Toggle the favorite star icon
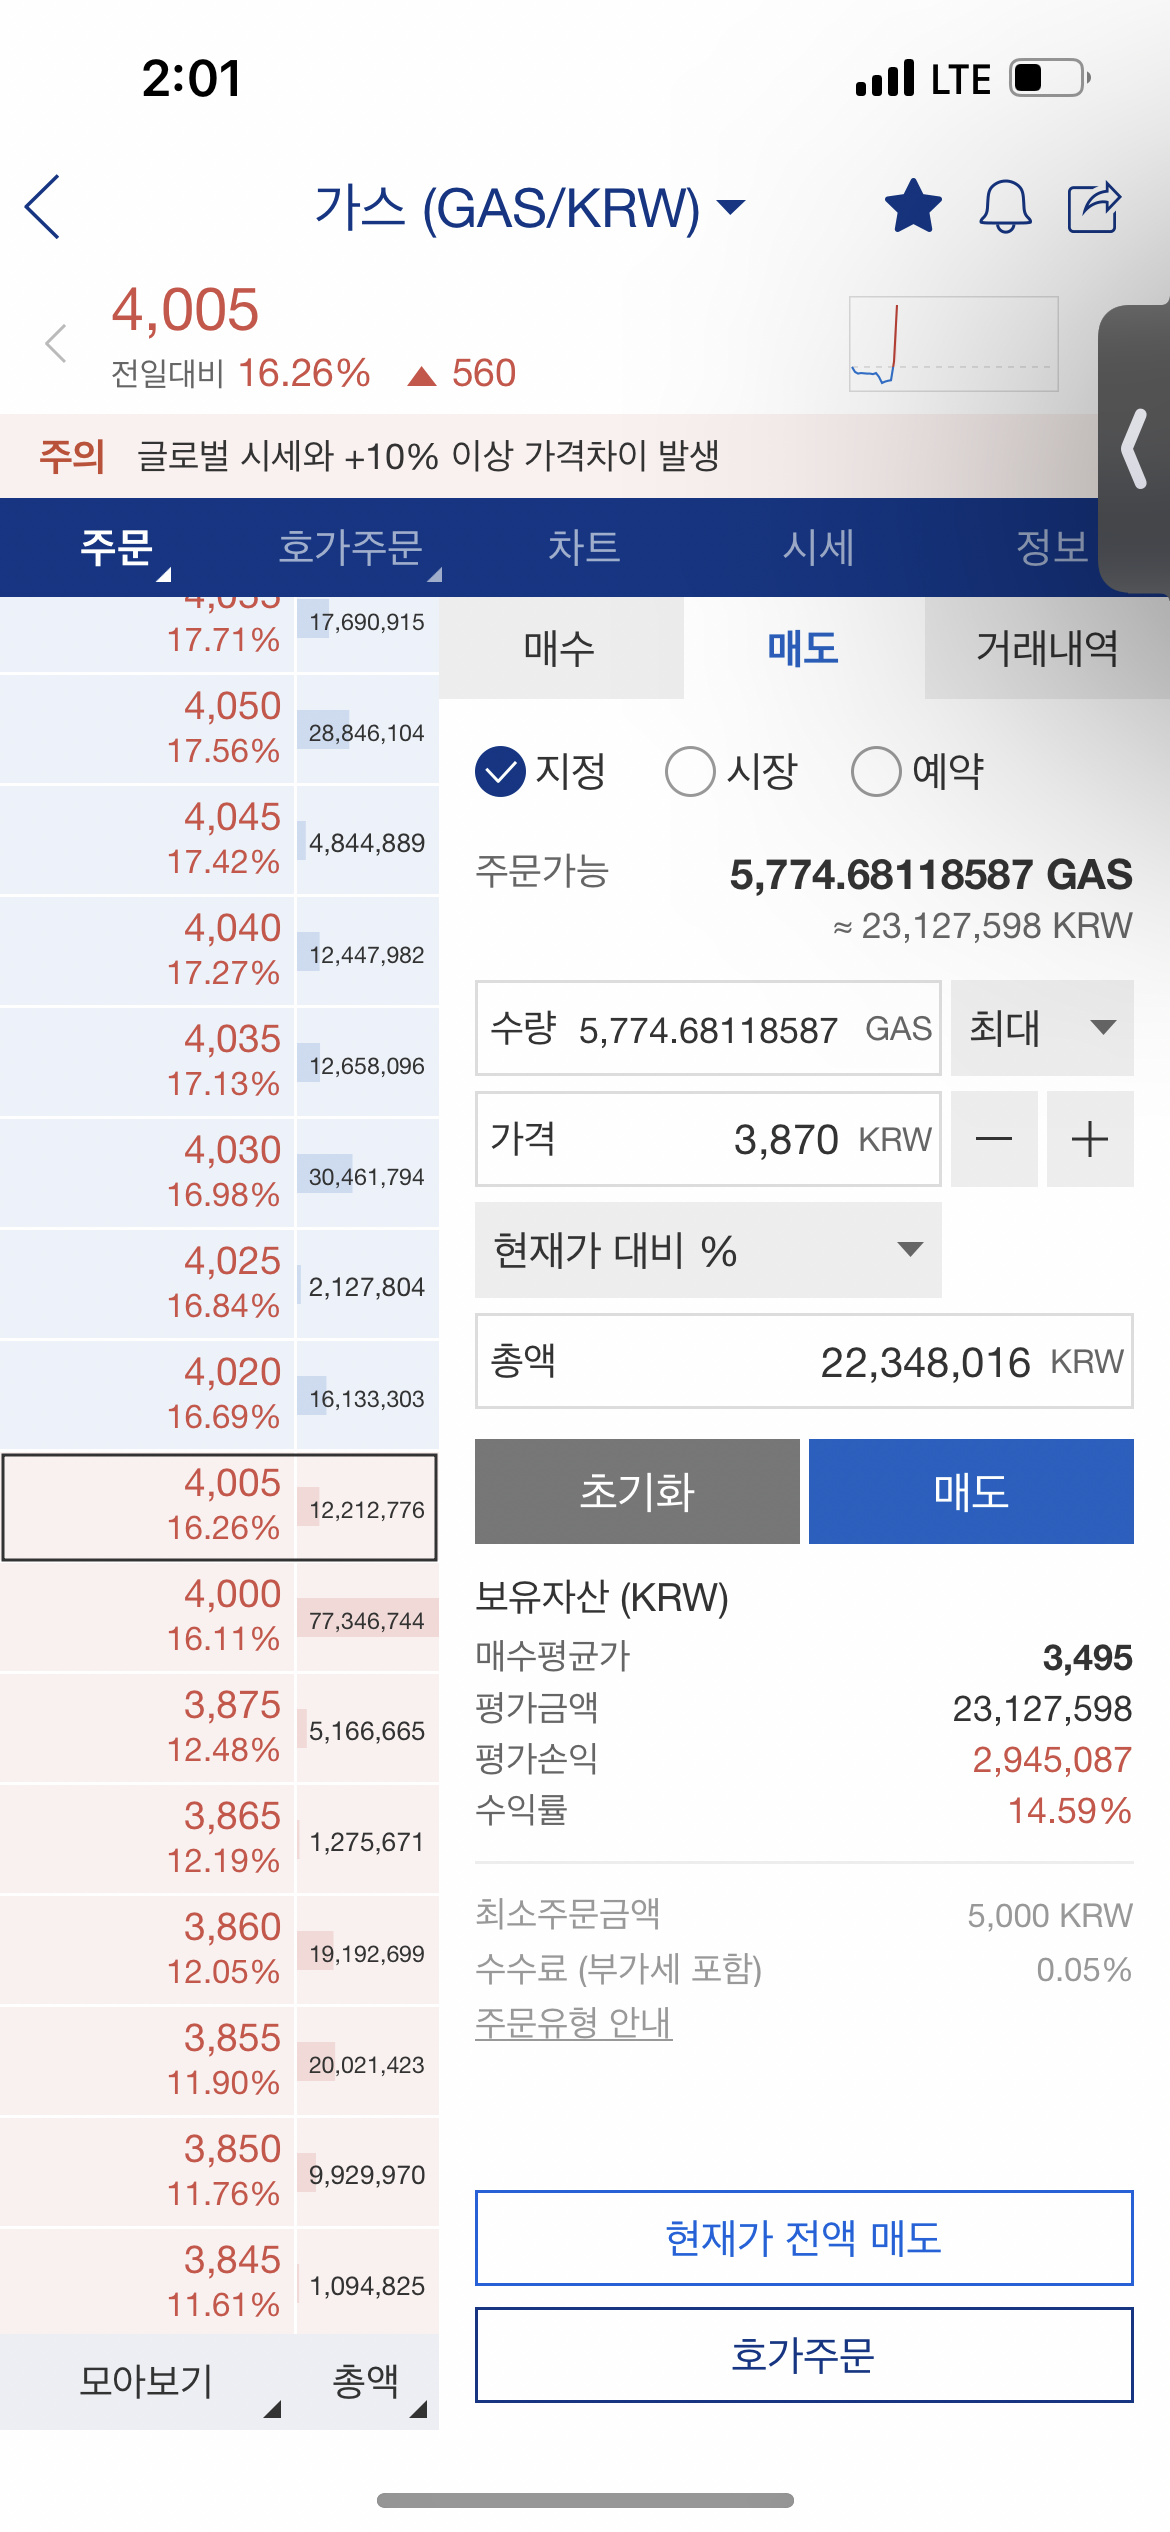This screenshot has width=1170, height=2532. point(913,206)
